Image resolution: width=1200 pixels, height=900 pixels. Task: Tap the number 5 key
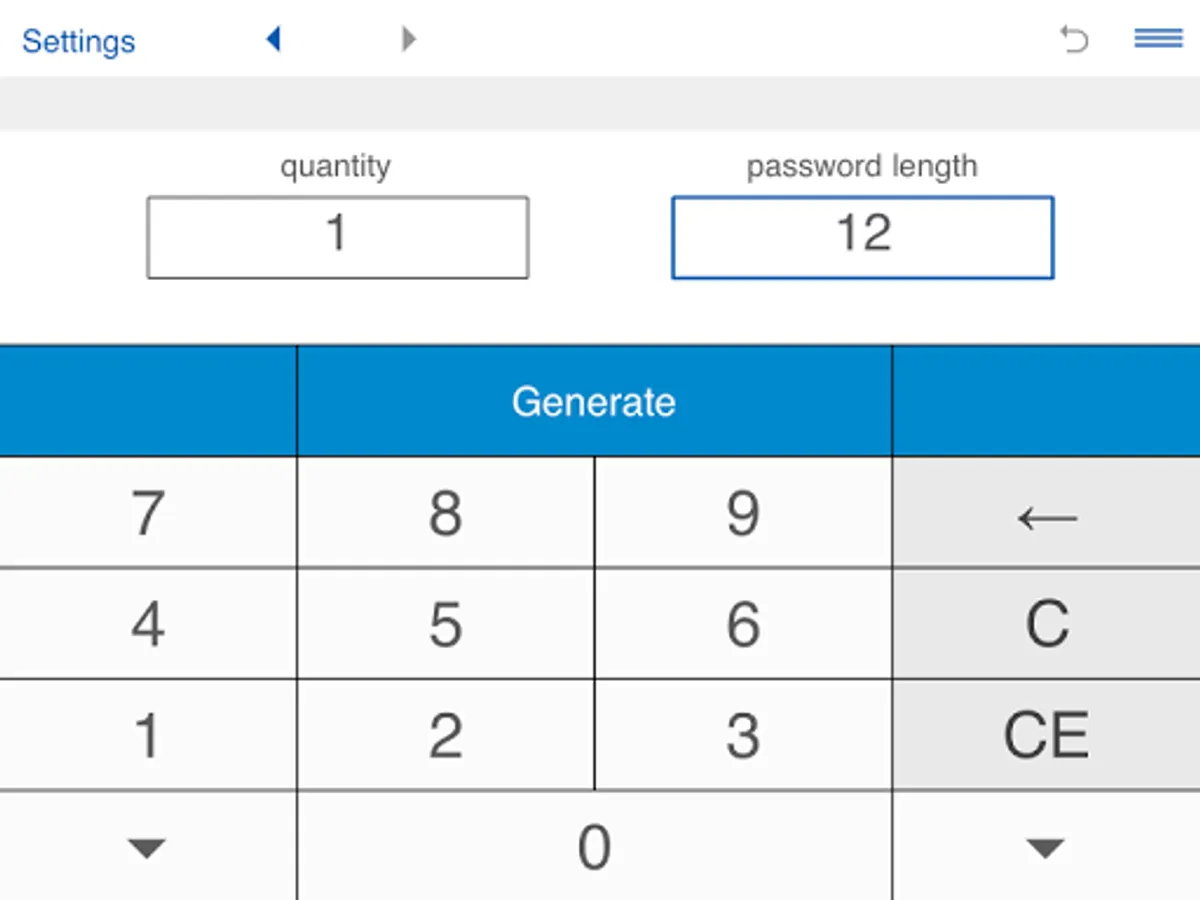tap(445, 624)
